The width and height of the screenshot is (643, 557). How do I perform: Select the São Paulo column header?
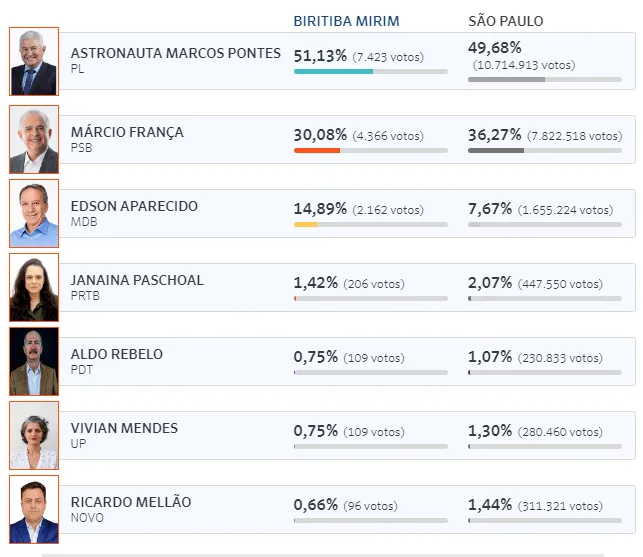(x=506, y=21)
